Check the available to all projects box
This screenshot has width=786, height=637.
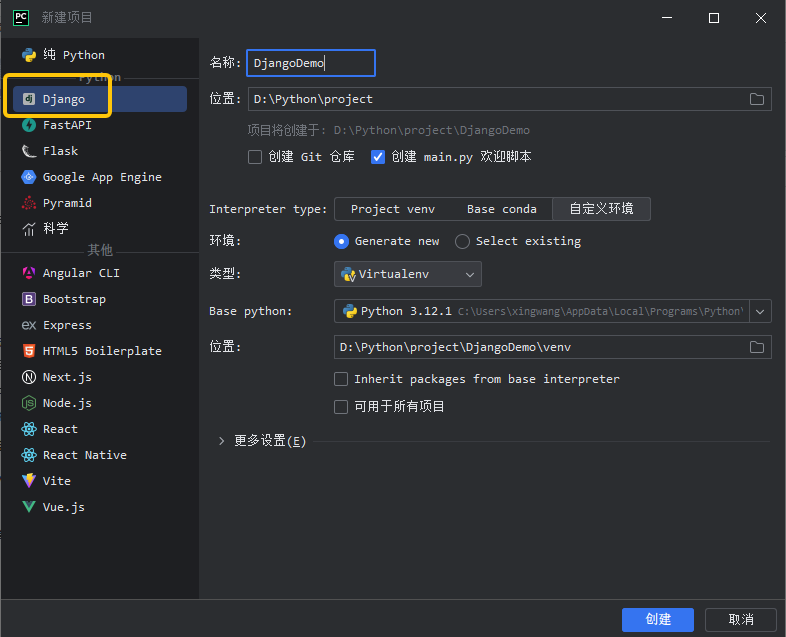tap(341, 406)
